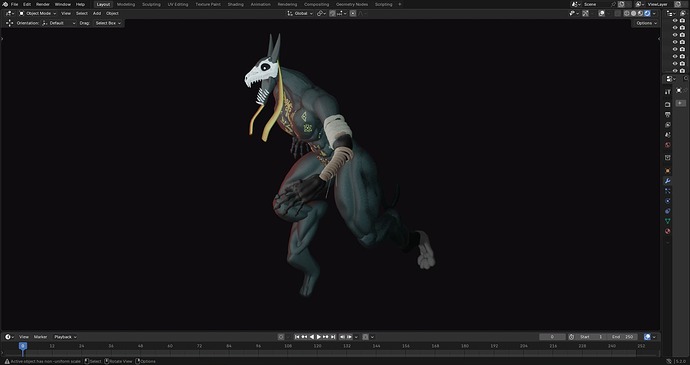Play the animation in reverse
Screen dimensions: 690x365
(312, 337)
